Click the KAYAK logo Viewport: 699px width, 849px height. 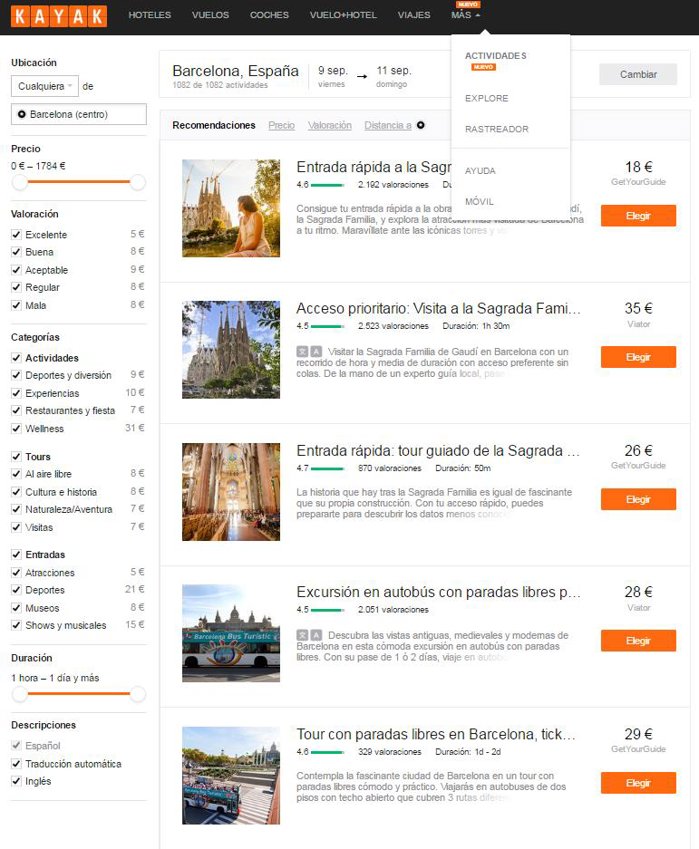pyautogui.click(x=58, y=16)
